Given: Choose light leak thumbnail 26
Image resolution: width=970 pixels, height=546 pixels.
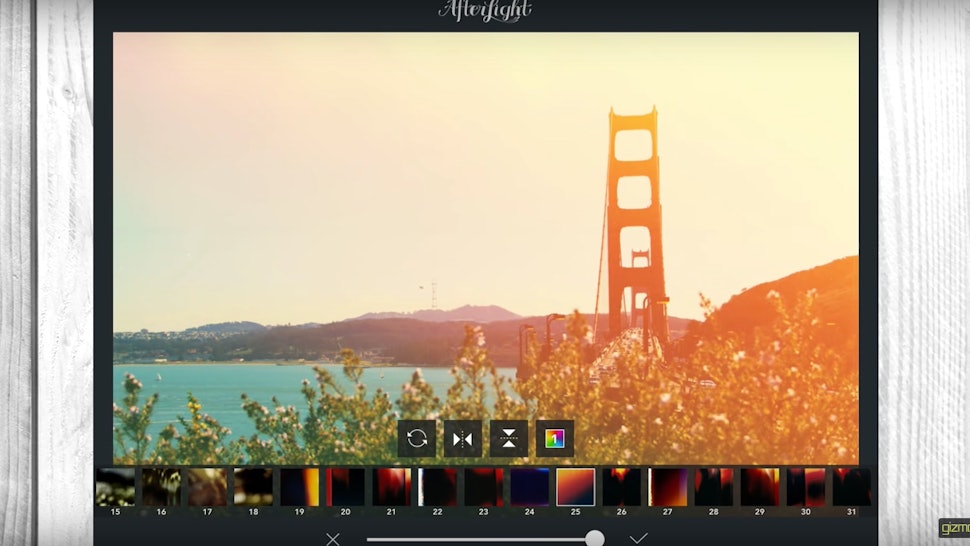Looking at the screenshot, I should pyautogui.click(x=622, y=487).
